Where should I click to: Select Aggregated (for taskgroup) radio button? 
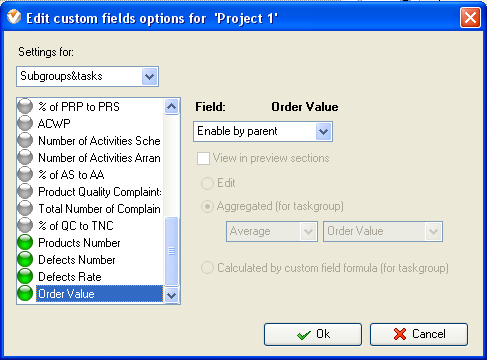(207, 207)
